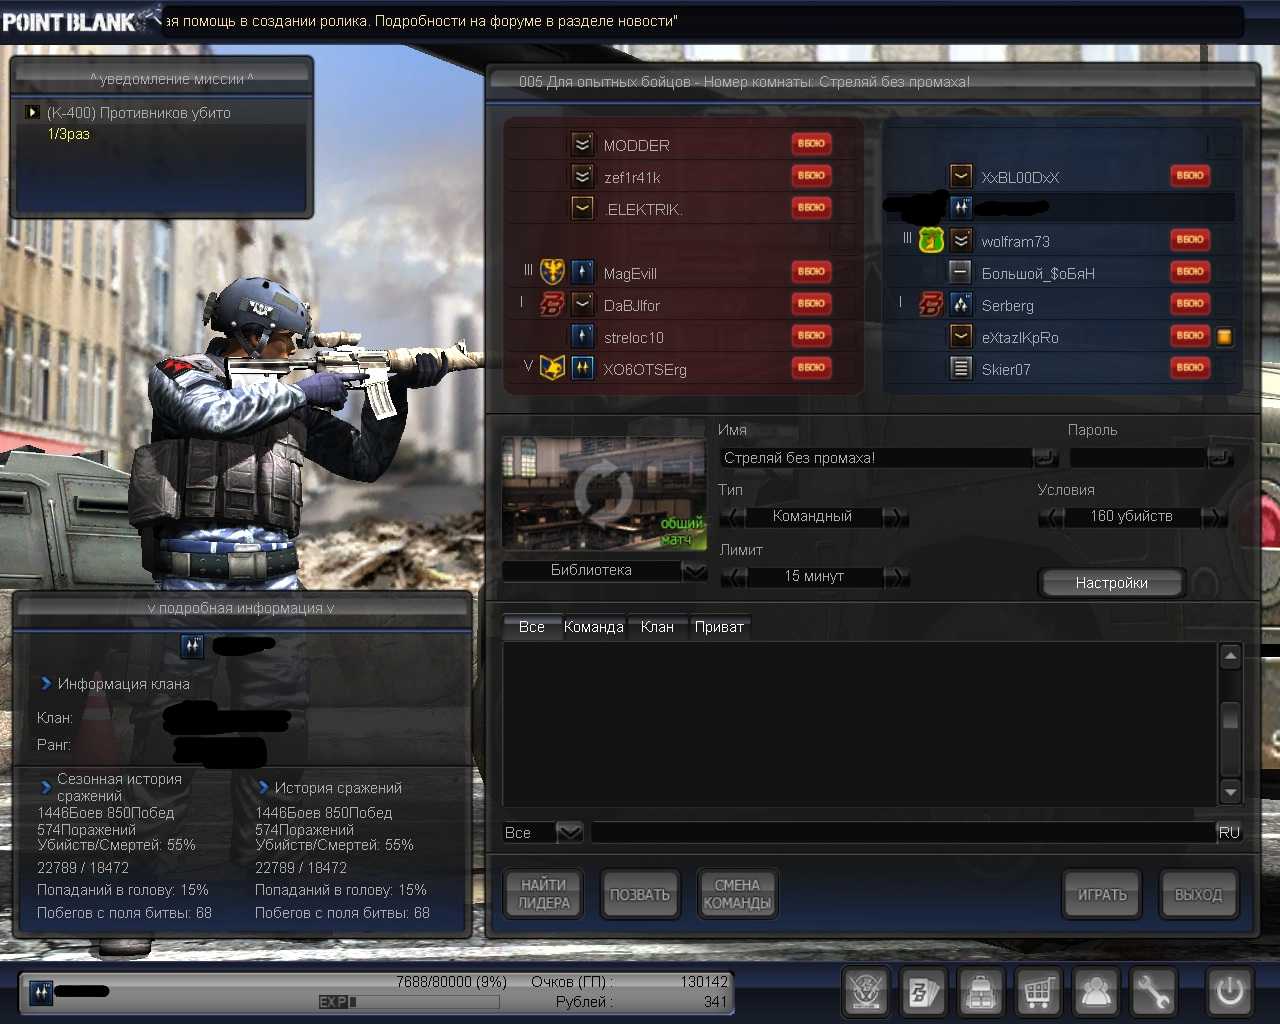The width and height of the screenshot is (1280, 1024).
Task: Select the Приват chat tab
Action: click(719, 627)
